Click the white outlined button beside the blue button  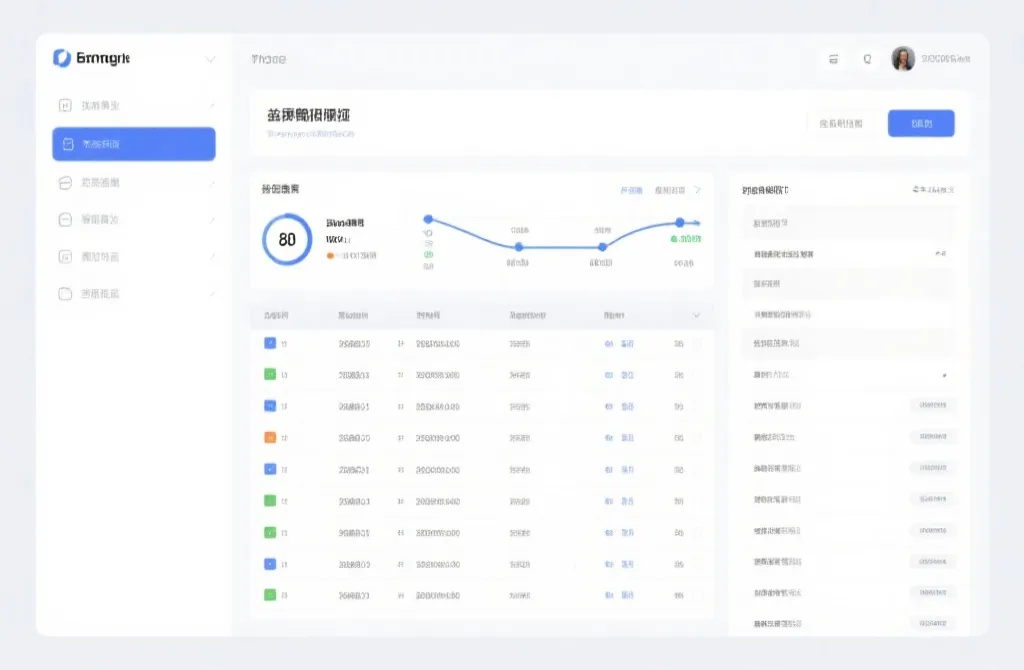840,124
